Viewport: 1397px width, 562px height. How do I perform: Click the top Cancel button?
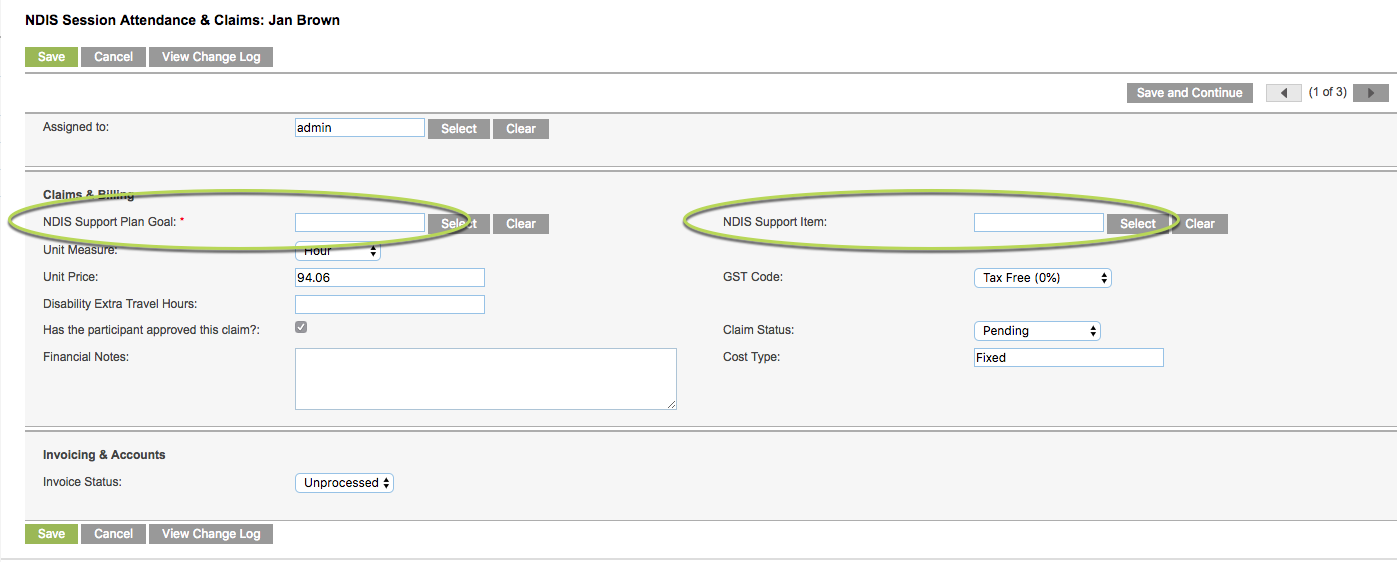[113, 57]
